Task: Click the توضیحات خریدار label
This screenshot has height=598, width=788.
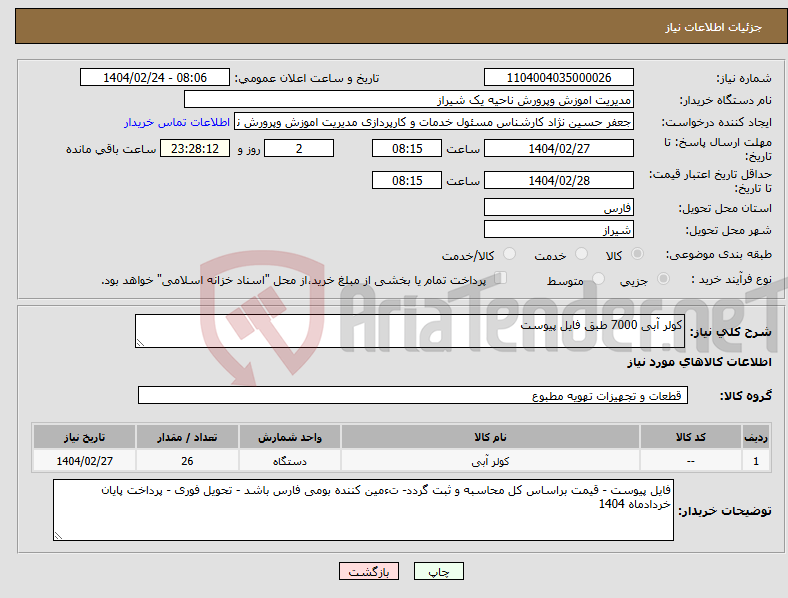Action: [x=725, y=511]
